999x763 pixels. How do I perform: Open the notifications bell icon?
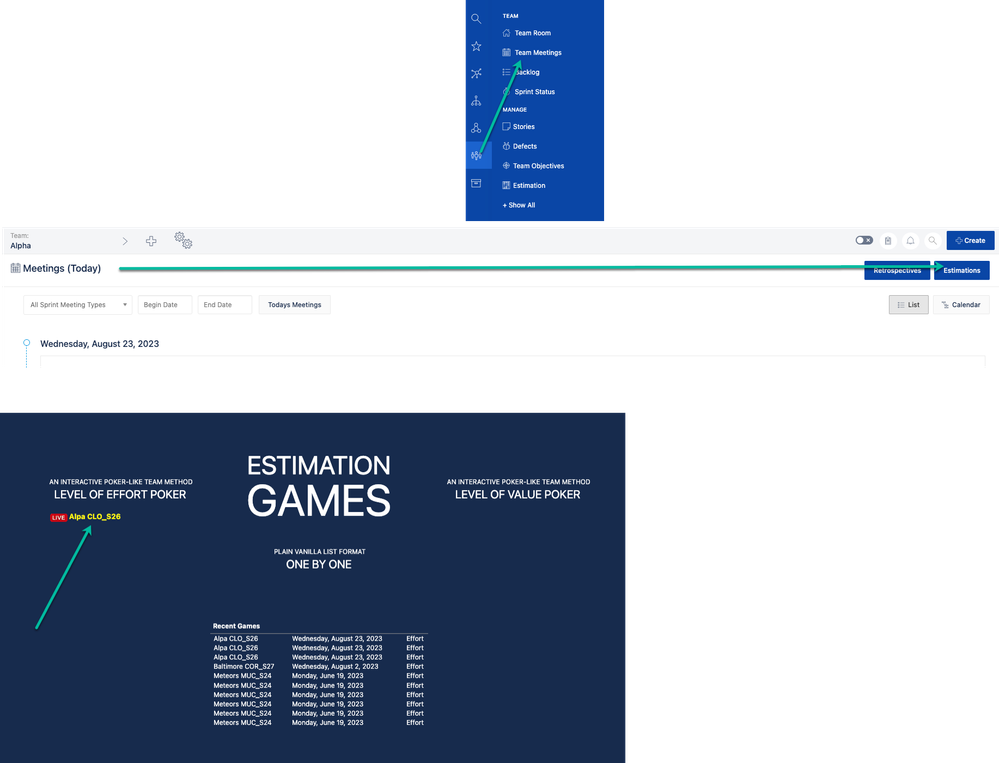[910, 241]
